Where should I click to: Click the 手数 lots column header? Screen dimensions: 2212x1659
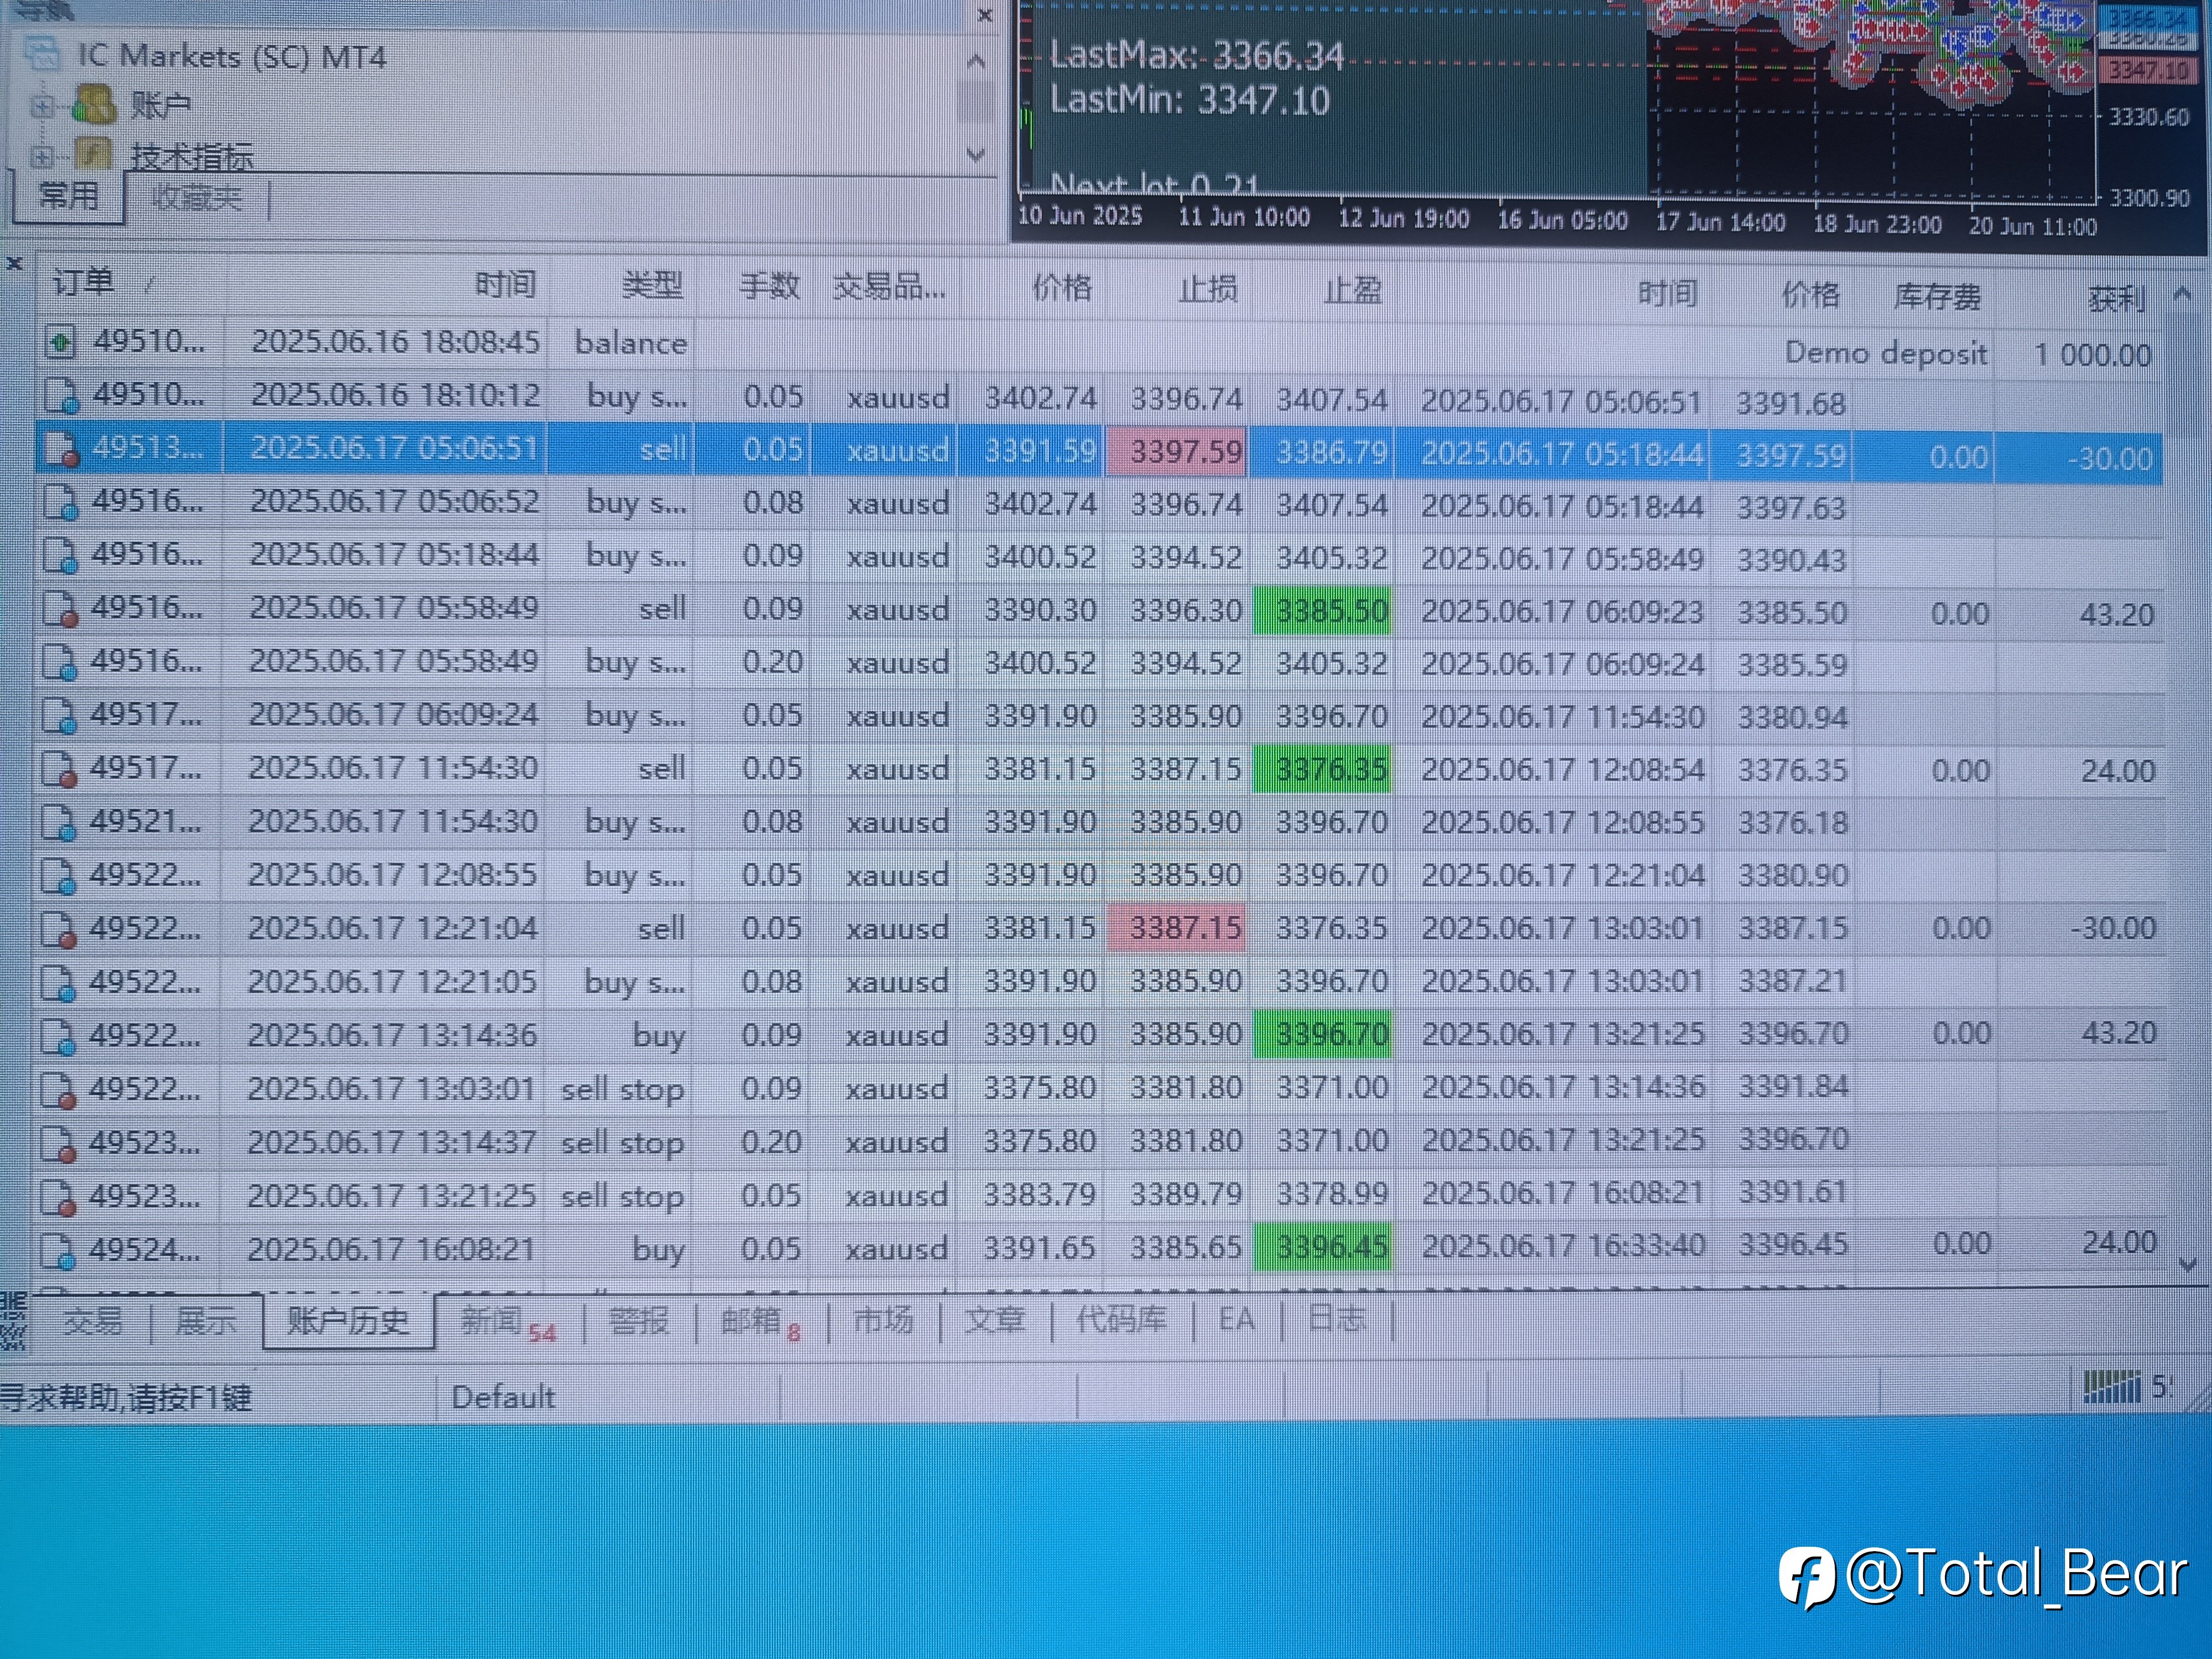point(769,287)
